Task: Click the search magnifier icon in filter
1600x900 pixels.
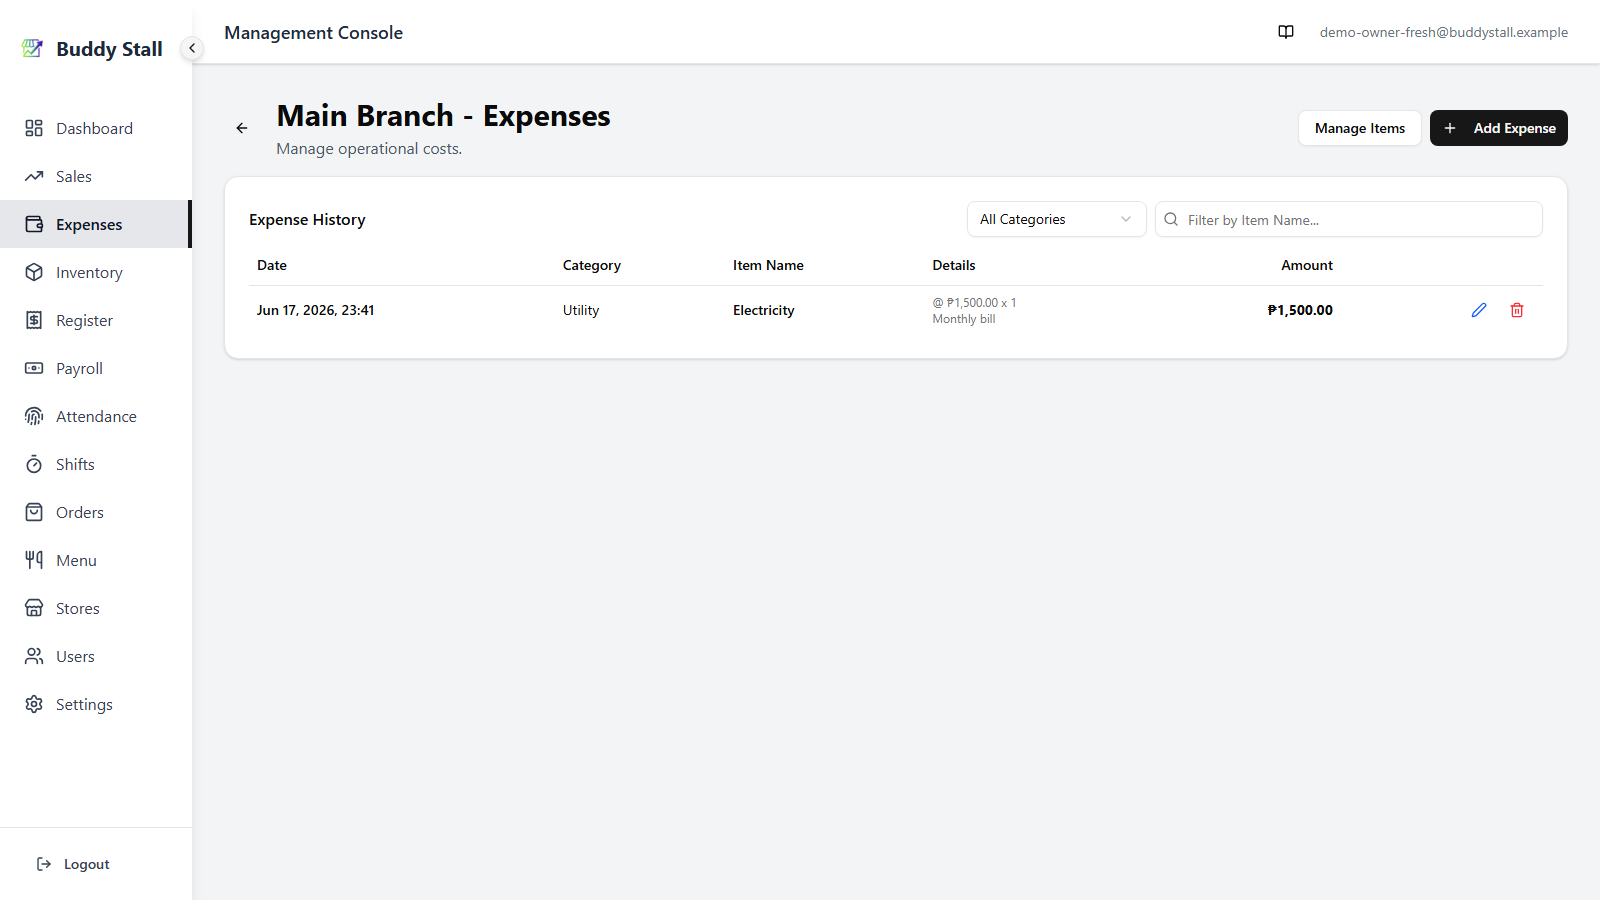Action: 1171,219
